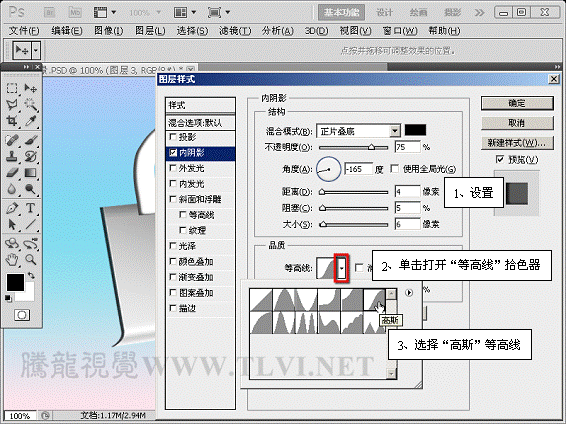566x424 pixels.
Task: Select the Zoom tool in toolbox
Action: (31, 259)
